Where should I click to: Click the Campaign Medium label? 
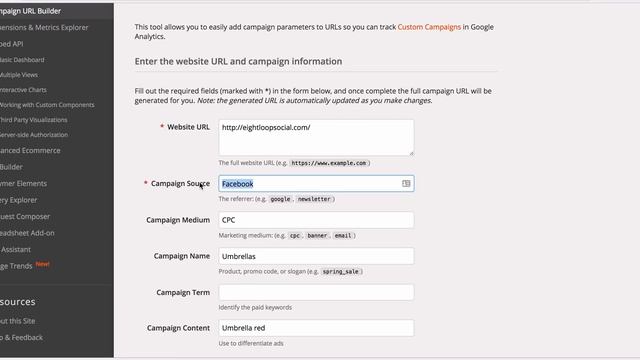coord(178,220)
